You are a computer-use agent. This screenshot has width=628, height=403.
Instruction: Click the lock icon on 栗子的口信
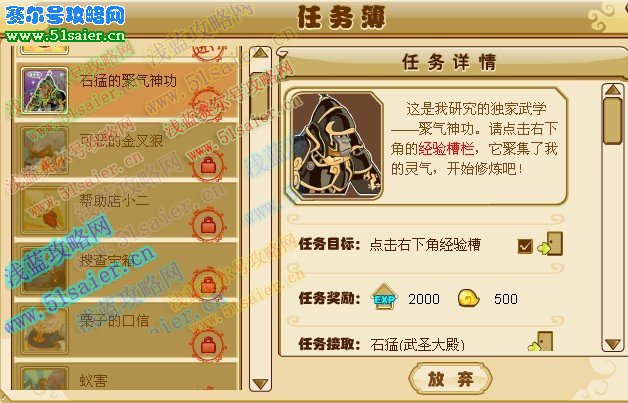point(208,345)
